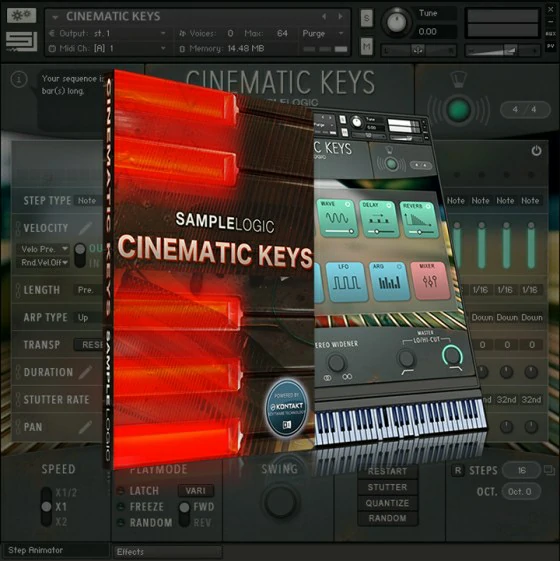Click the ARP tile on box art
560x561 pixels.
389,282
